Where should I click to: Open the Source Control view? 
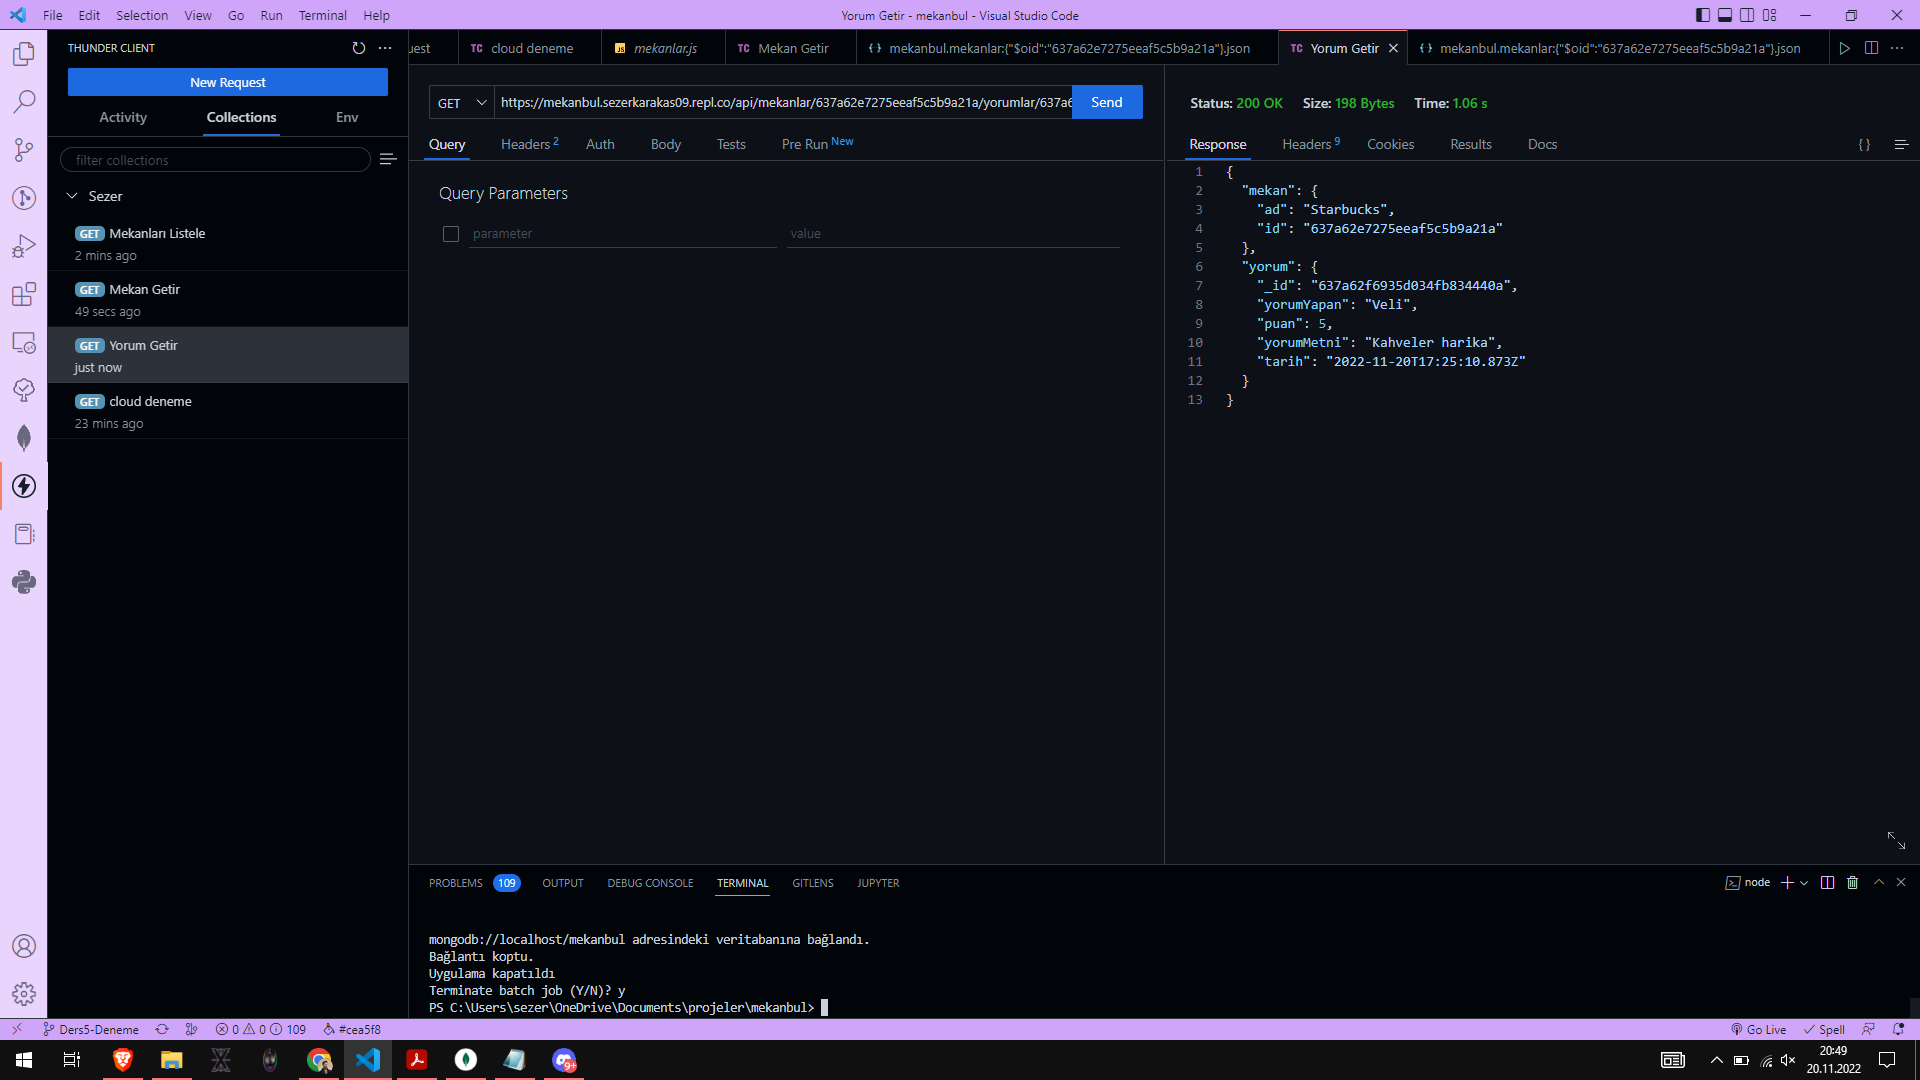tap(24, 150)
